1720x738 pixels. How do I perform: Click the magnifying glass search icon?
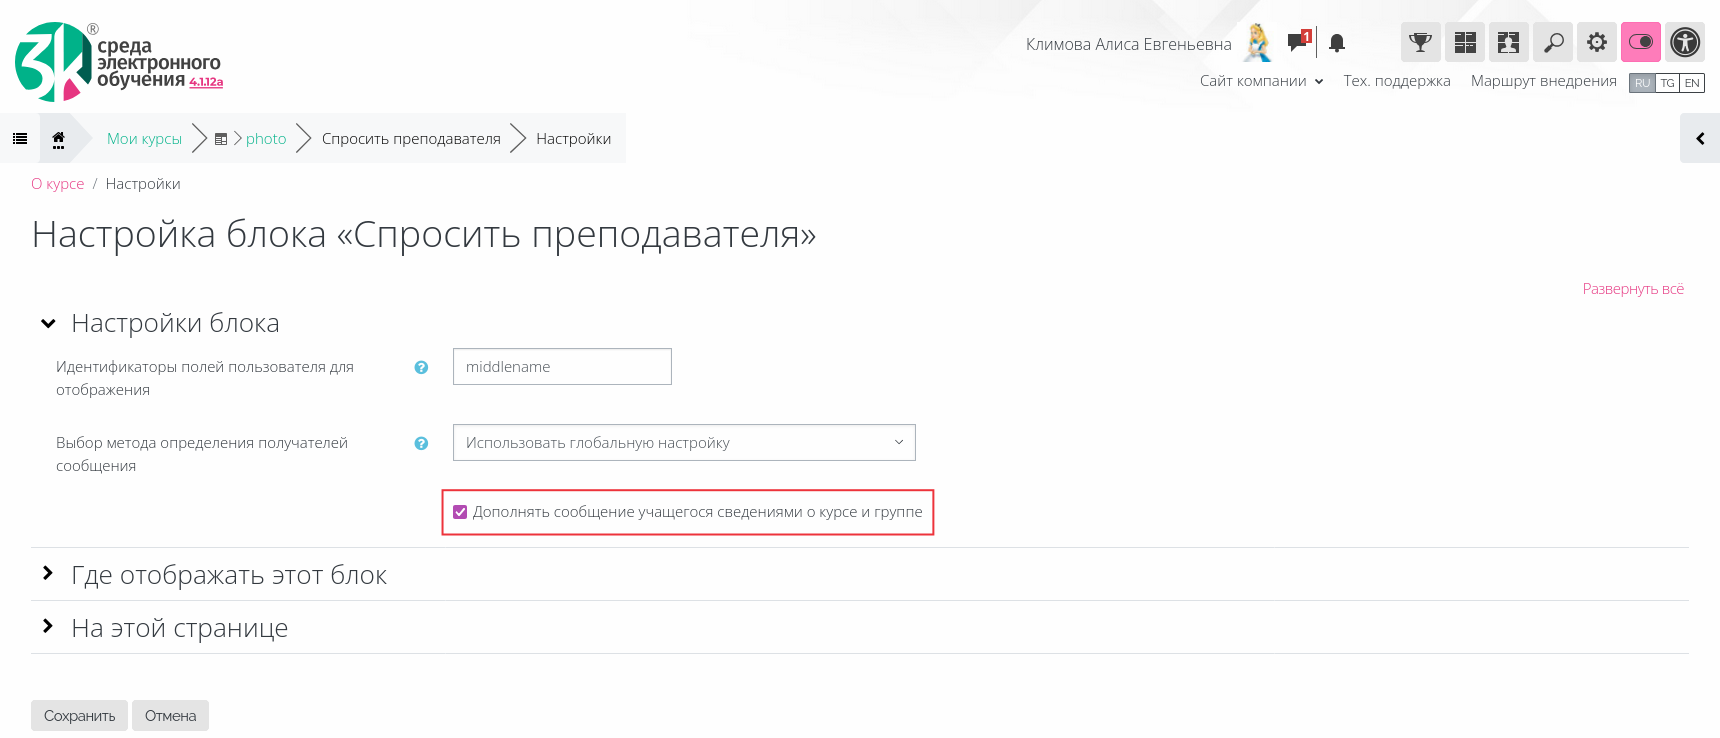1553,42
